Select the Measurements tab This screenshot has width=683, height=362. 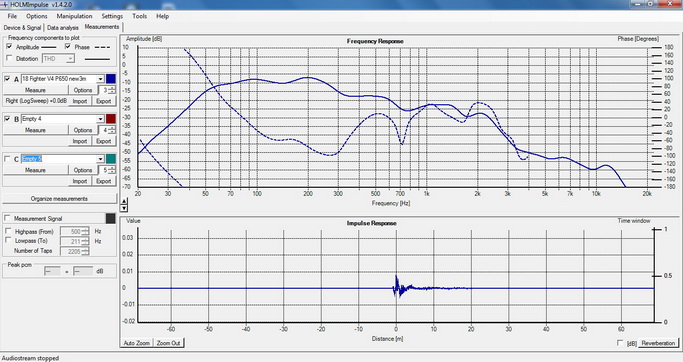101,27
